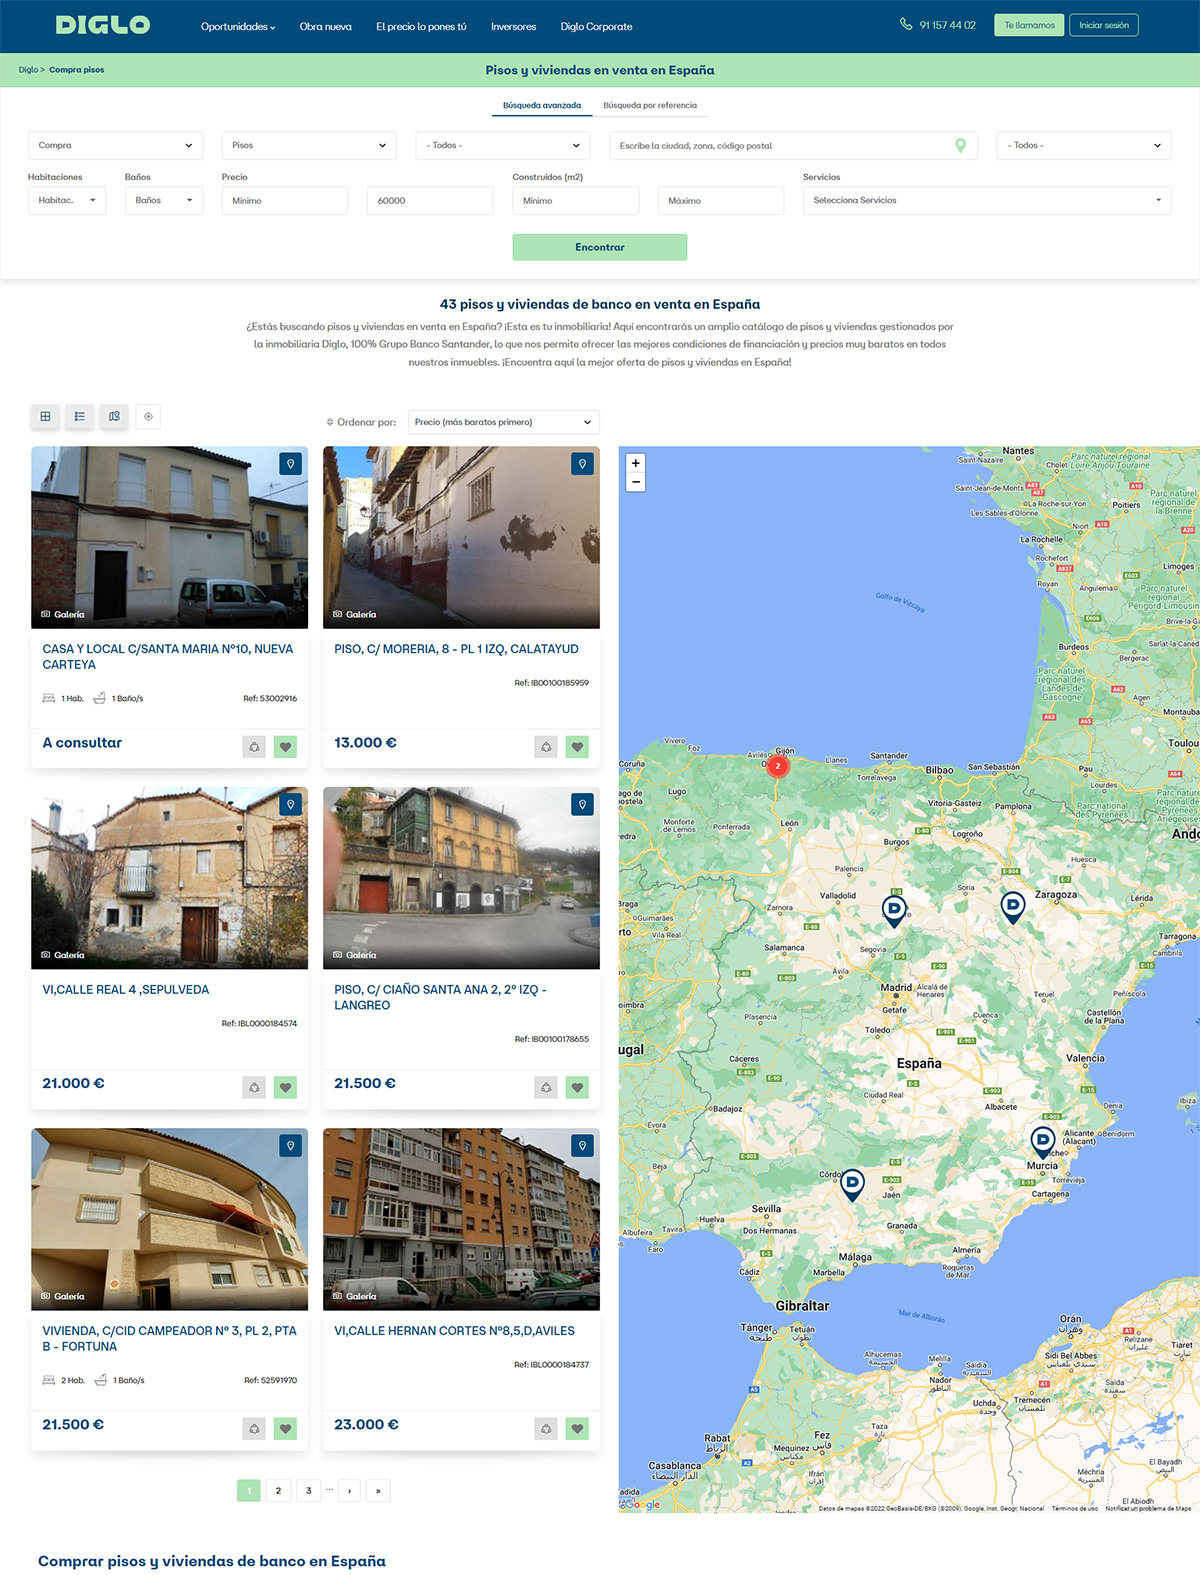The width and height of the screenshot is (1200, 1575).
Task: Click map pin on Nueva Carteya listing
Action: coord(290,464)
